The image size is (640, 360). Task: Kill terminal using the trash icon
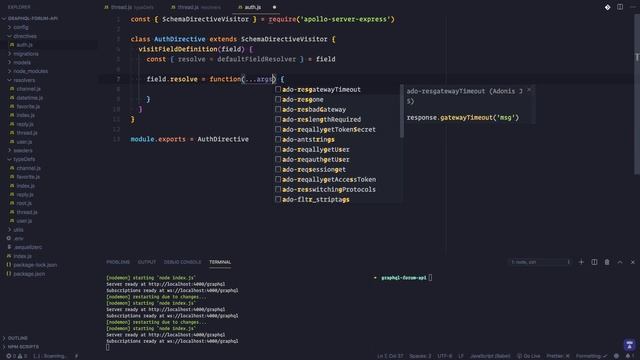(607, 262)
